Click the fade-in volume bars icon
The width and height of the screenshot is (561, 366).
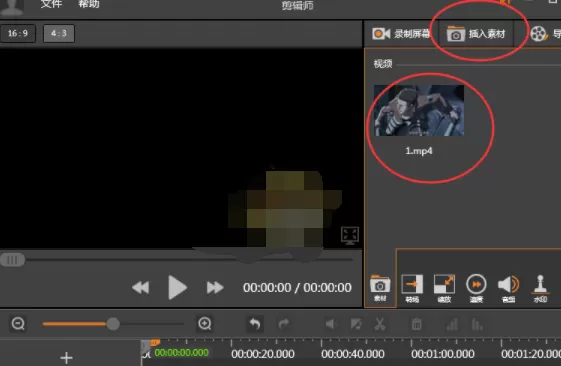coord(452,324)
